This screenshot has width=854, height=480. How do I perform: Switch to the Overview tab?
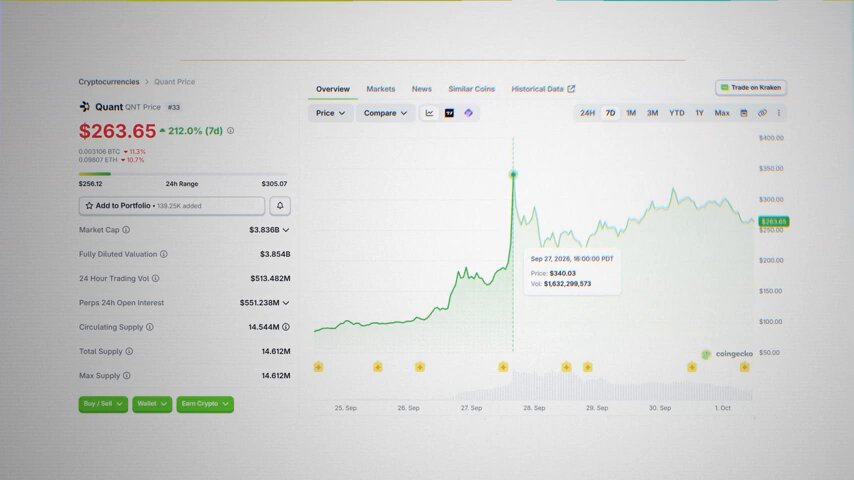(333, 89)
